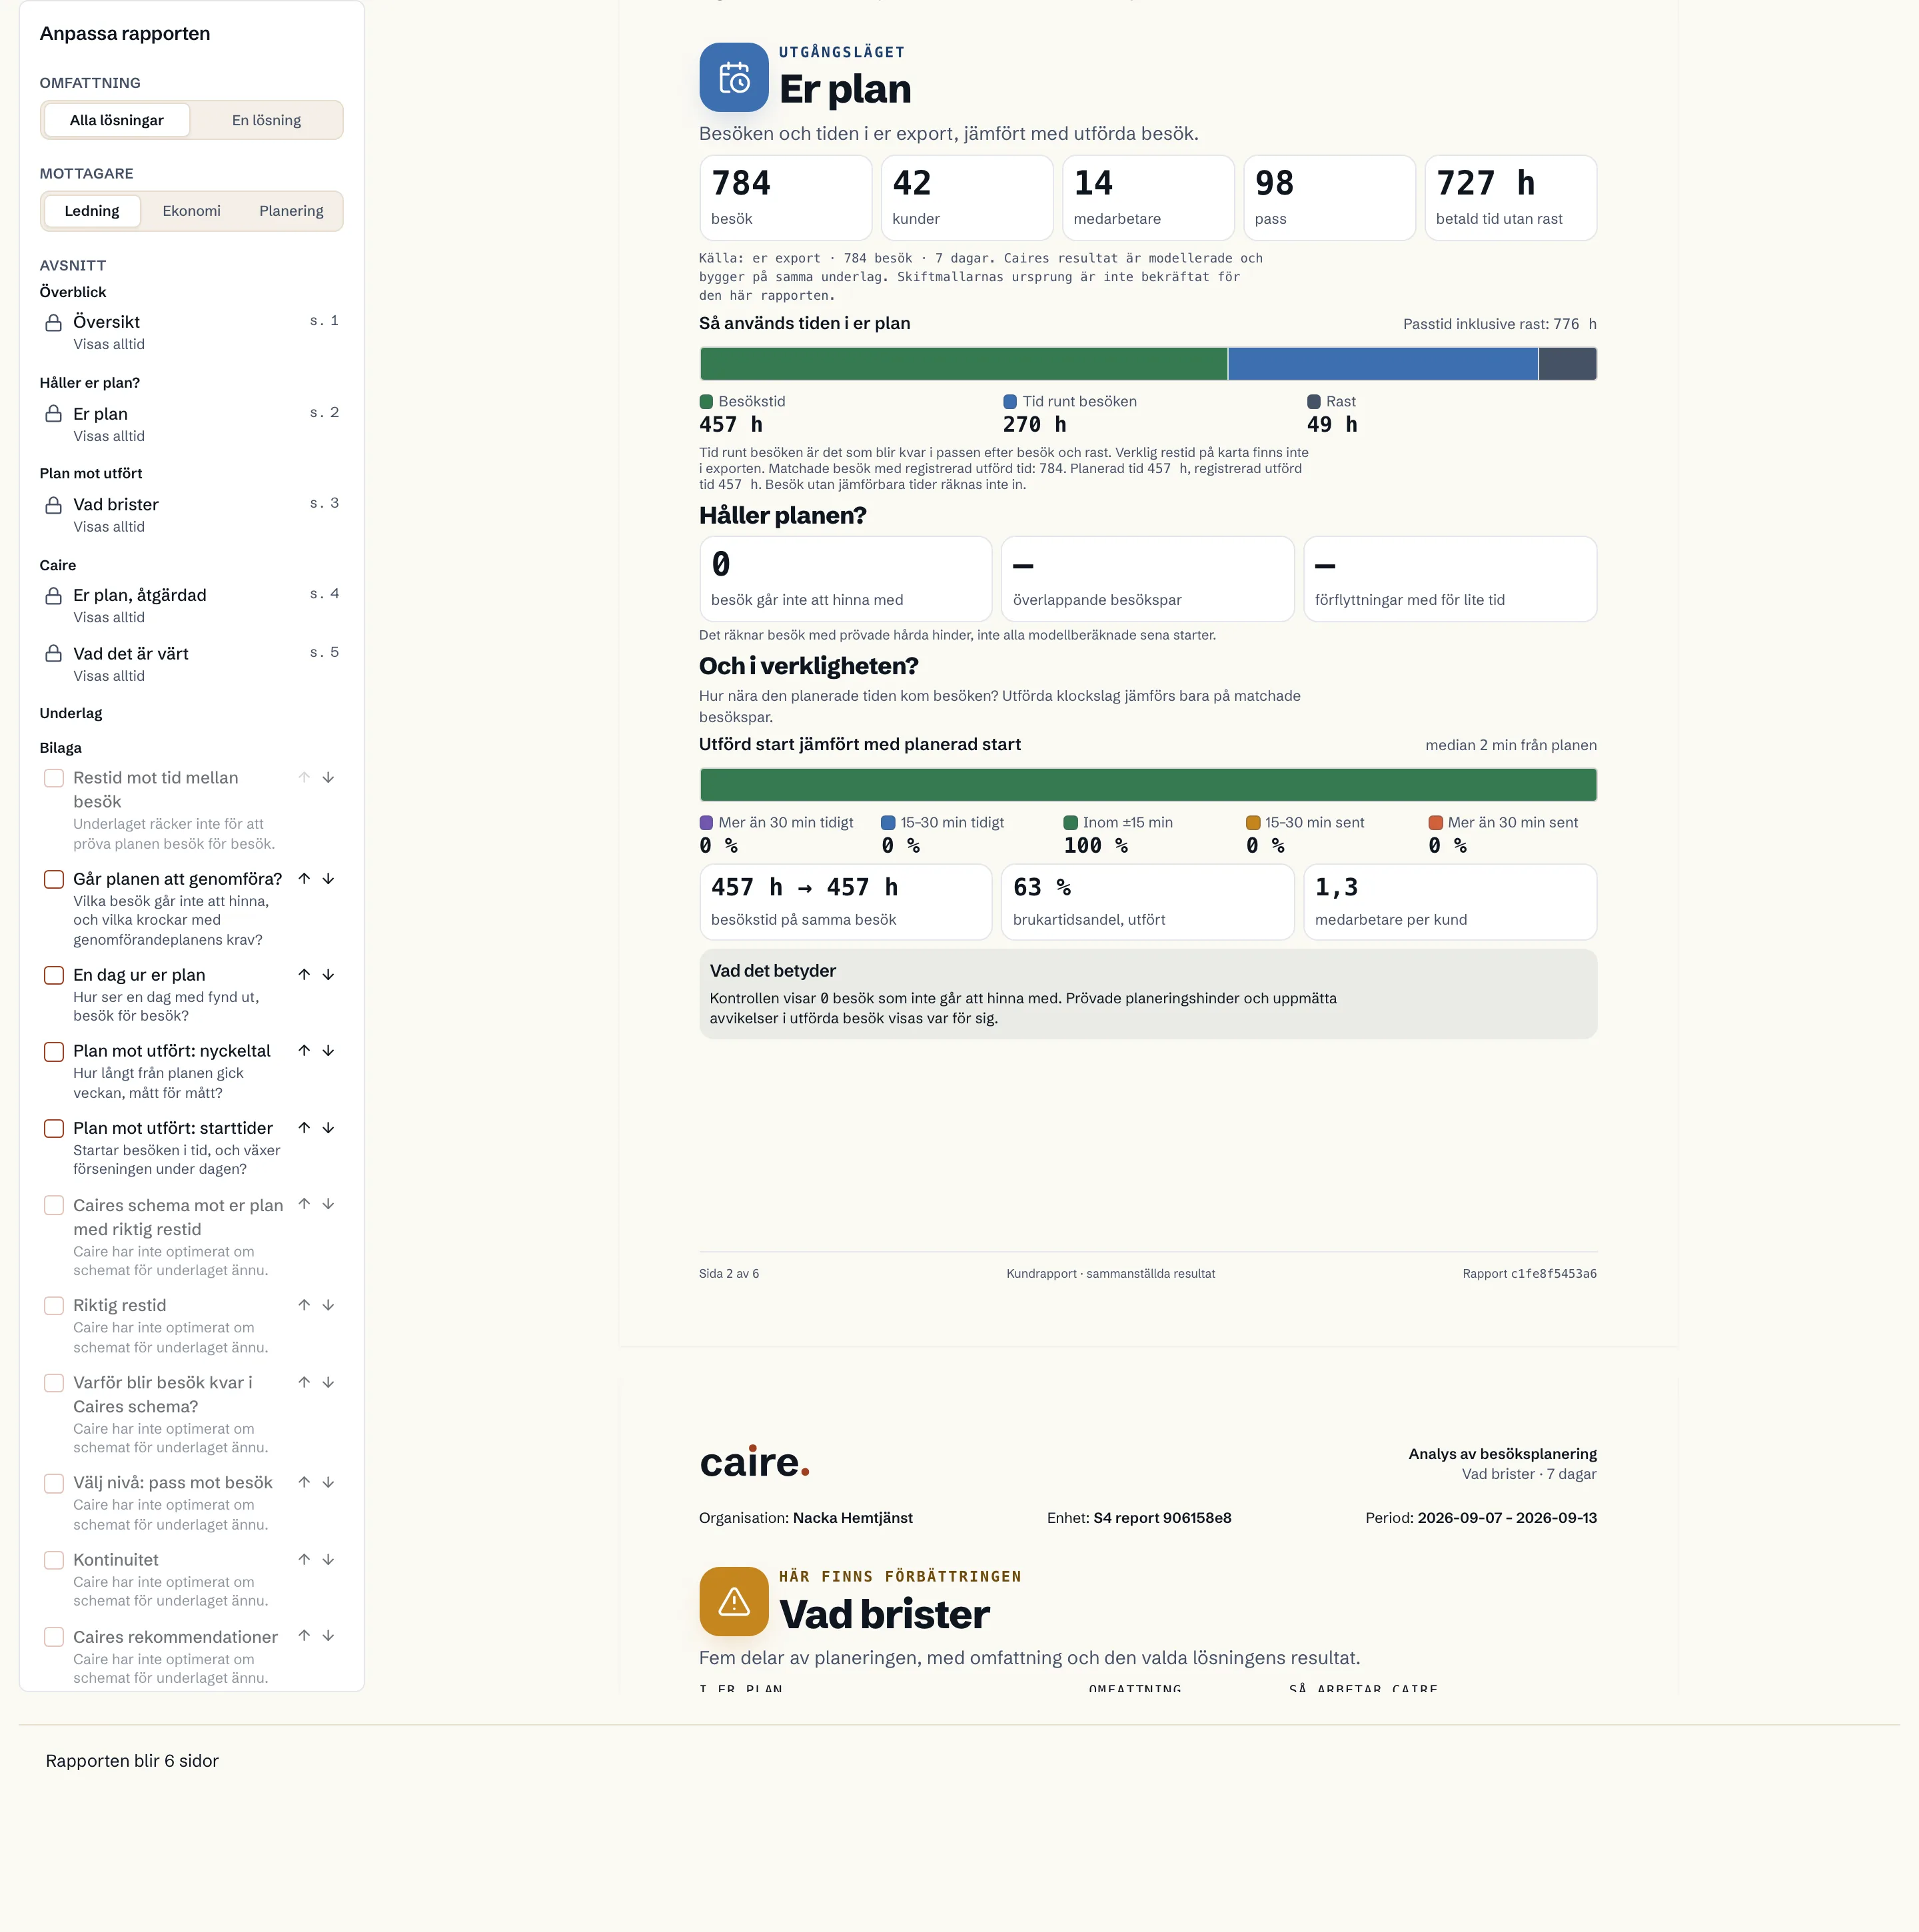Move En dag ur er plan up
The image size is (1919, 1932).
pyautogui.click(x=304, y=975)
